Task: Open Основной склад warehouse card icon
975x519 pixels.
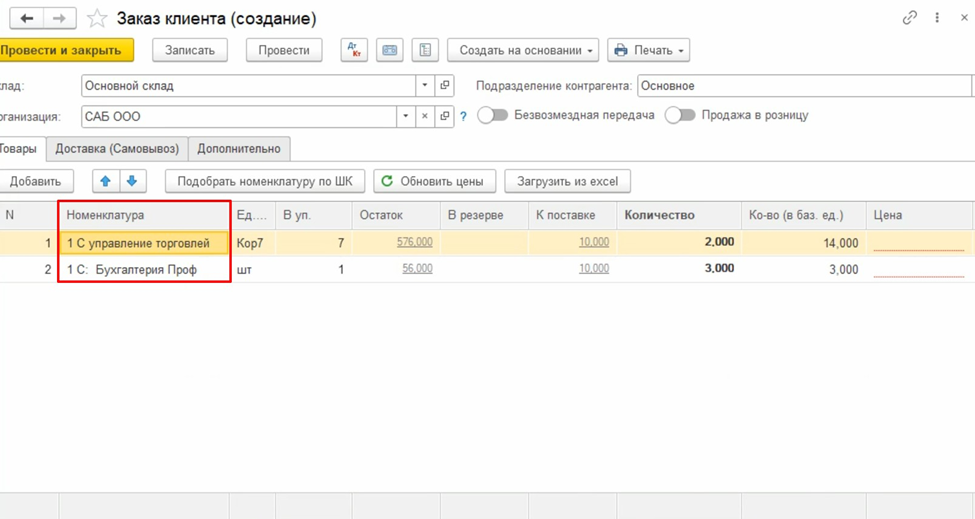Action: tap(445, 86)
